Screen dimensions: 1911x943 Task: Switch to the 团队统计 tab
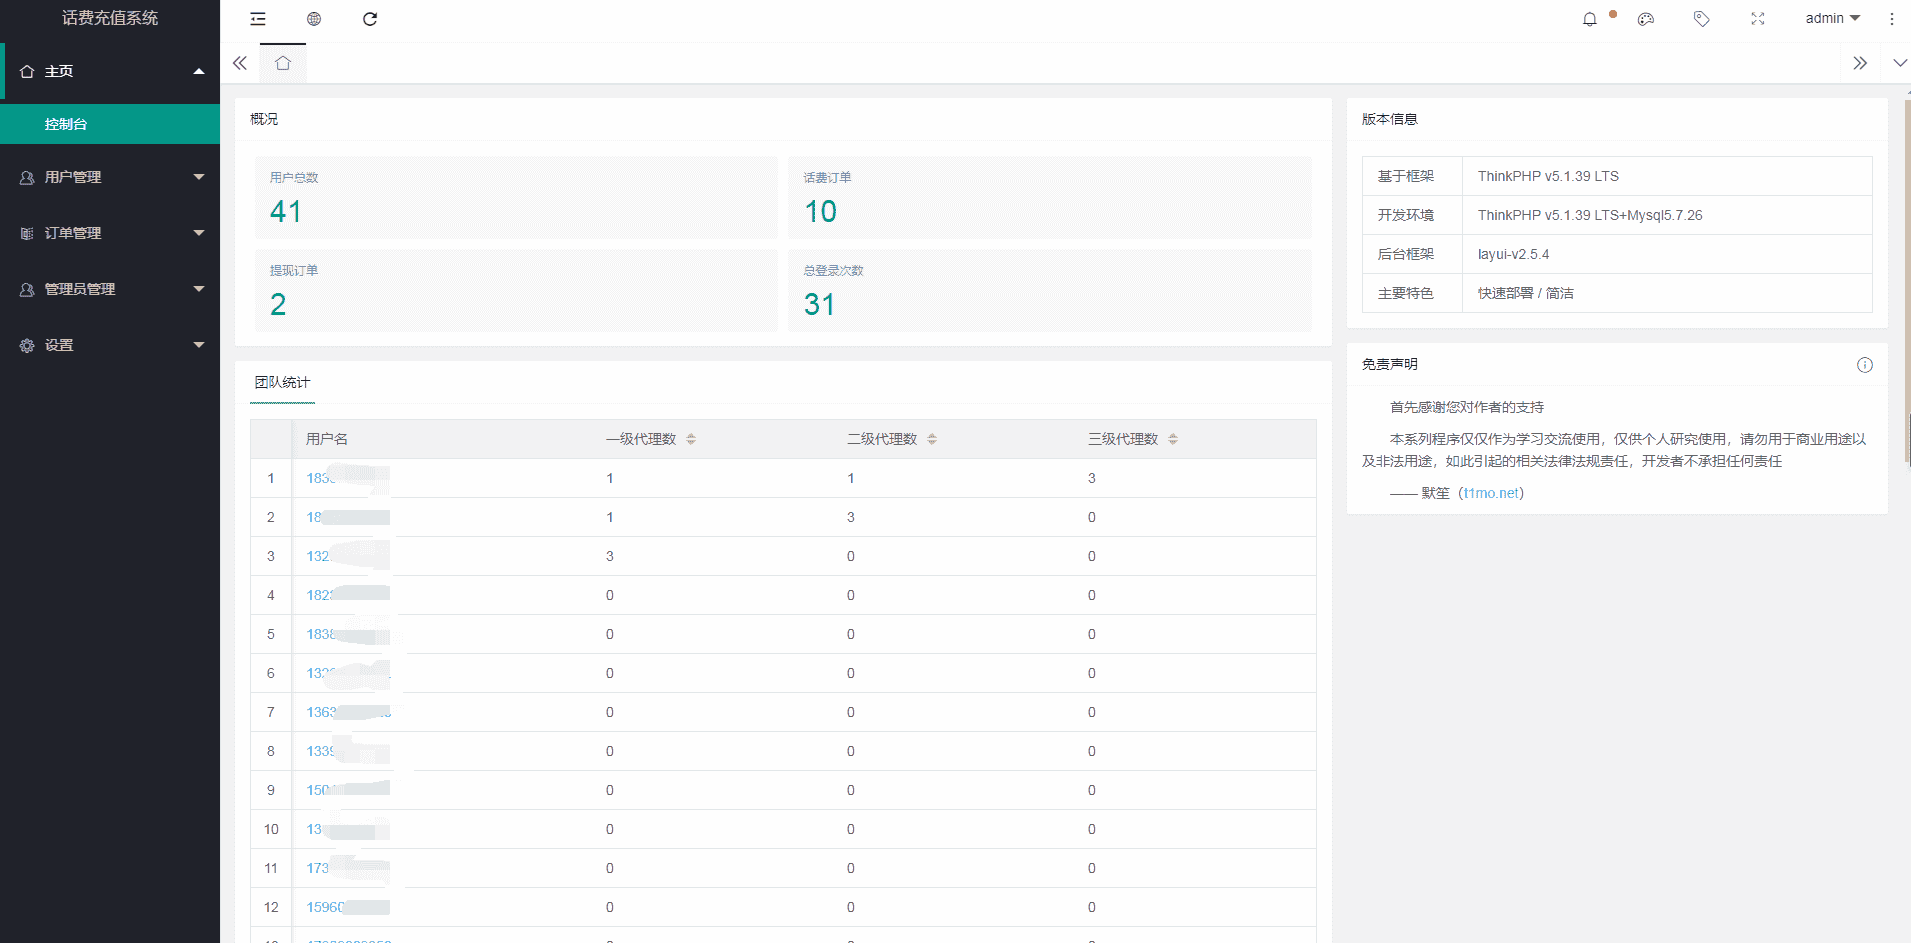coord(282,383)
